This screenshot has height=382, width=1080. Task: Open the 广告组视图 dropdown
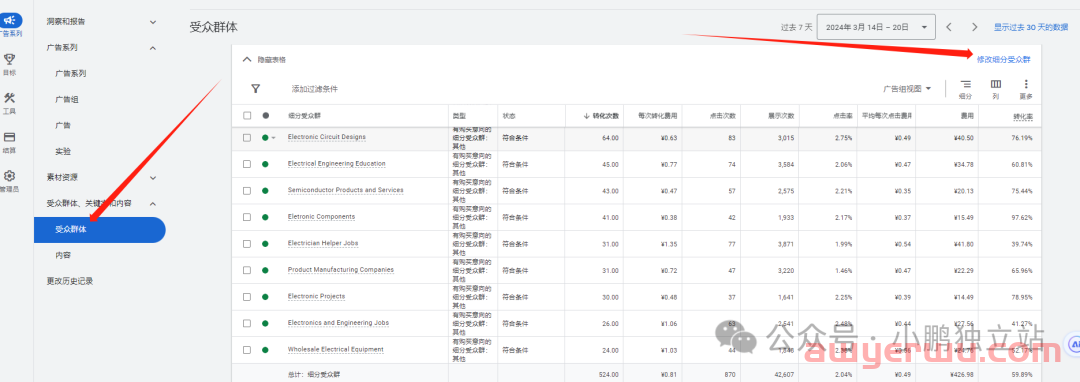coord(907,89)
